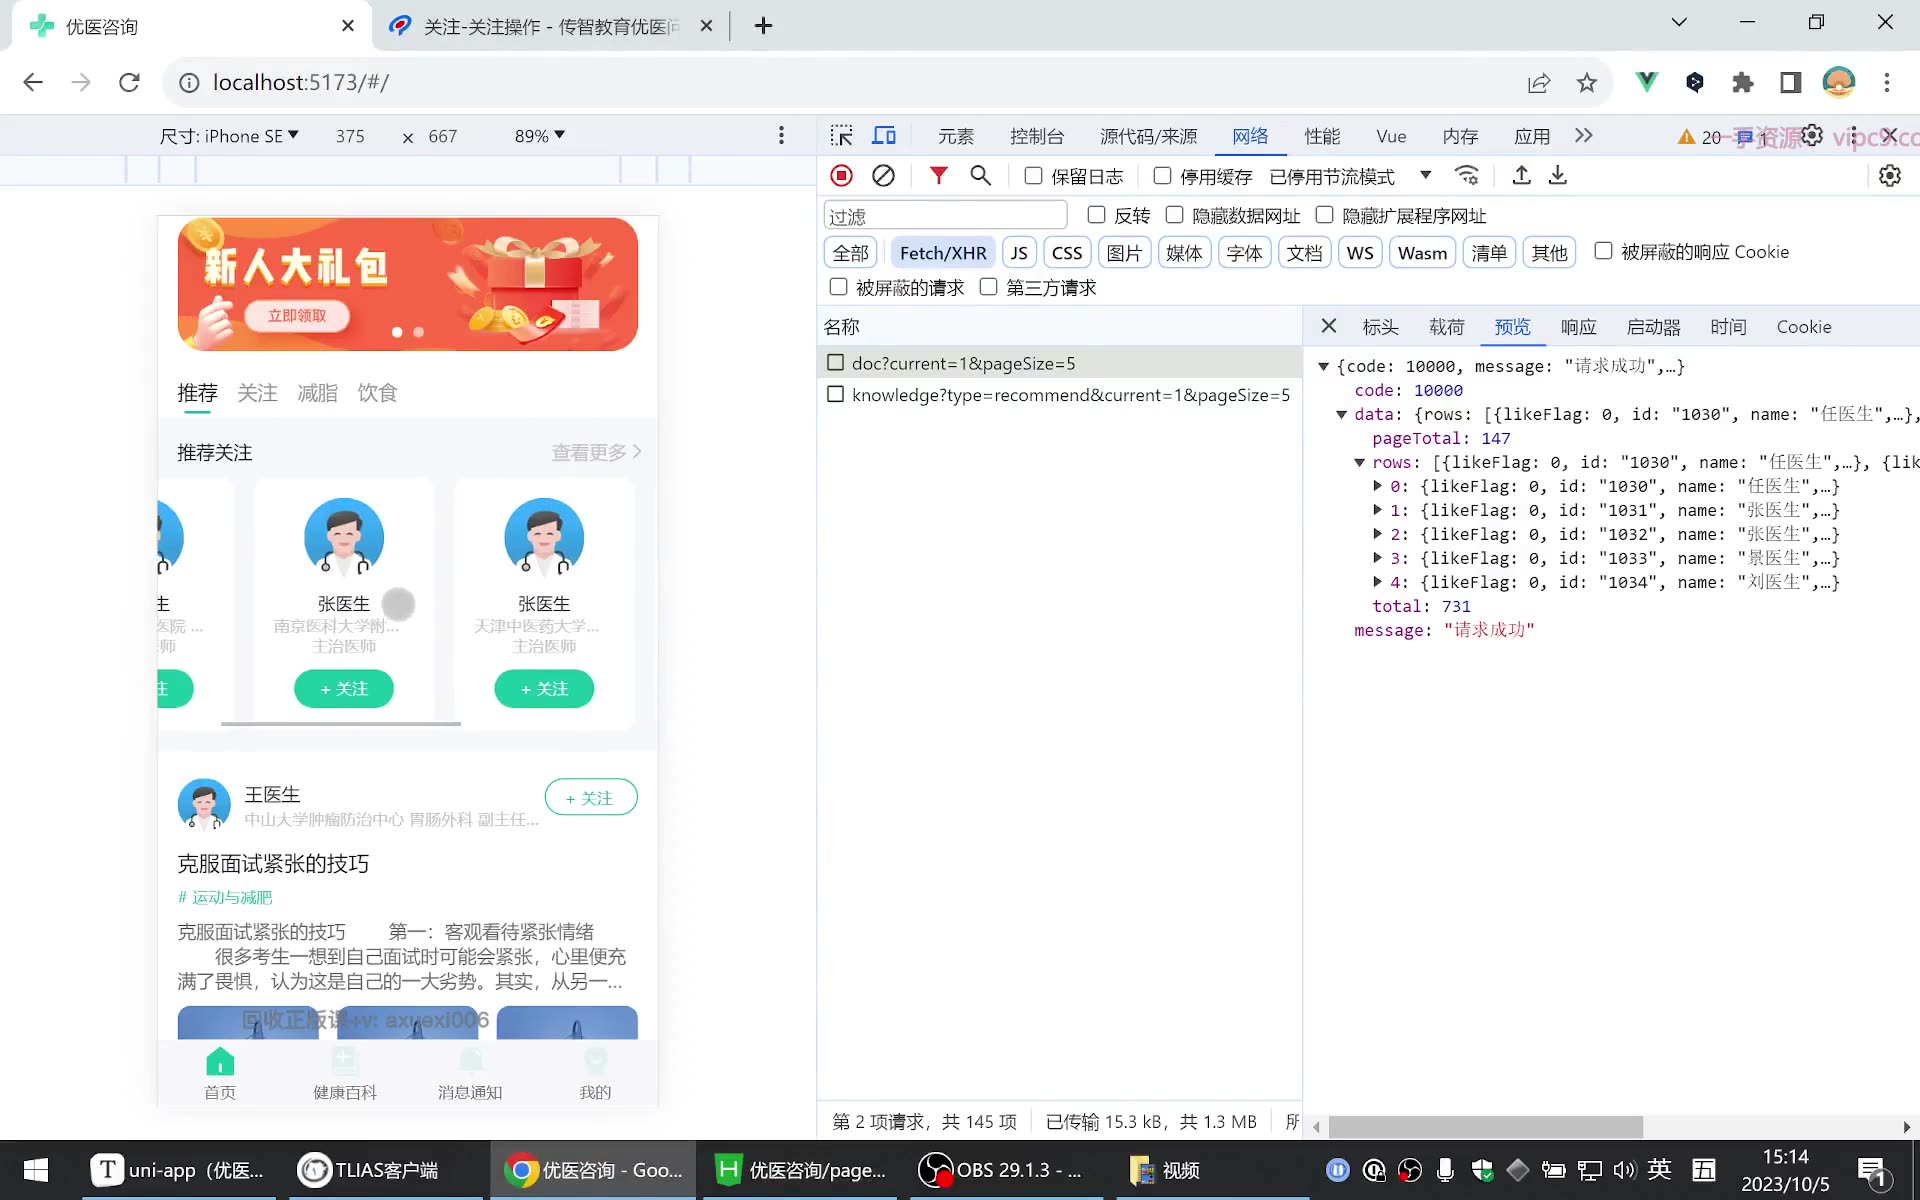The height and width of the screenshot is (1200, 1920).
Task: Show more devtools tabs chevron
Action: (x=1583, y=136)
